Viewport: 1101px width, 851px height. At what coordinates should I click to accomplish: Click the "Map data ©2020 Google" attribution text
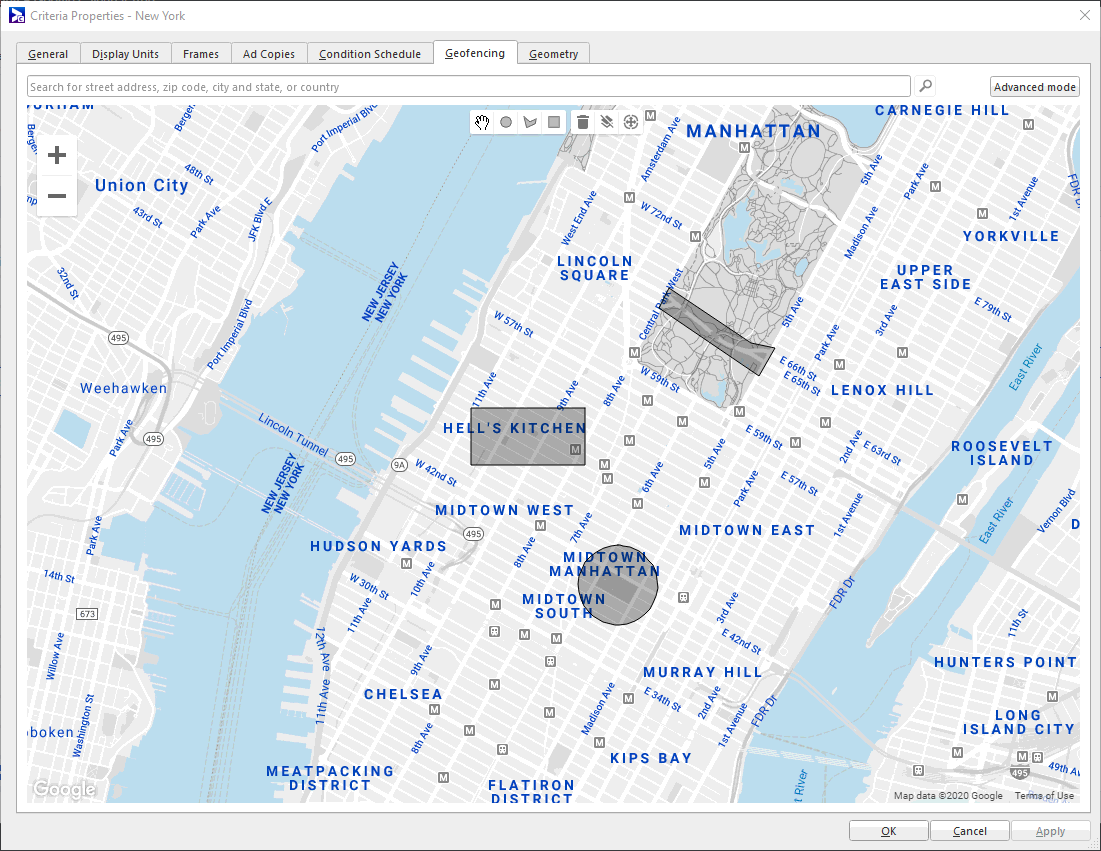[x=948, y=796]
